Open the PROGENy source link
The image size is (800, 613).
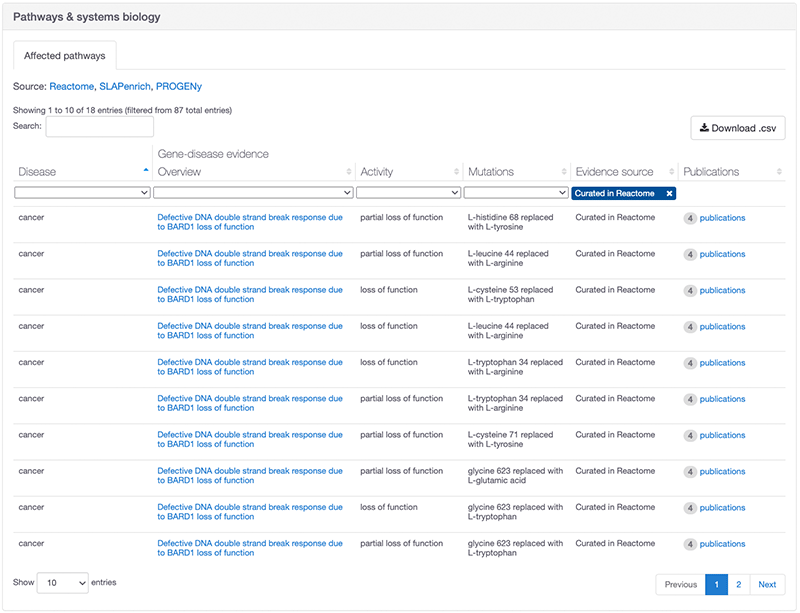179,86
